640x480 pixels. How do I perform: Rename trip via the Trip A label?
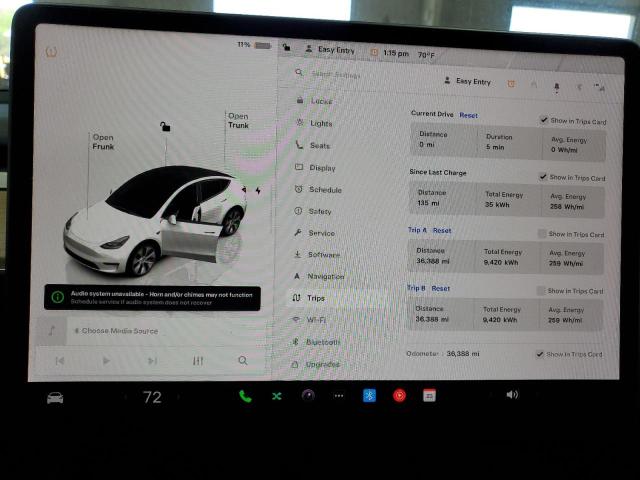417,230
